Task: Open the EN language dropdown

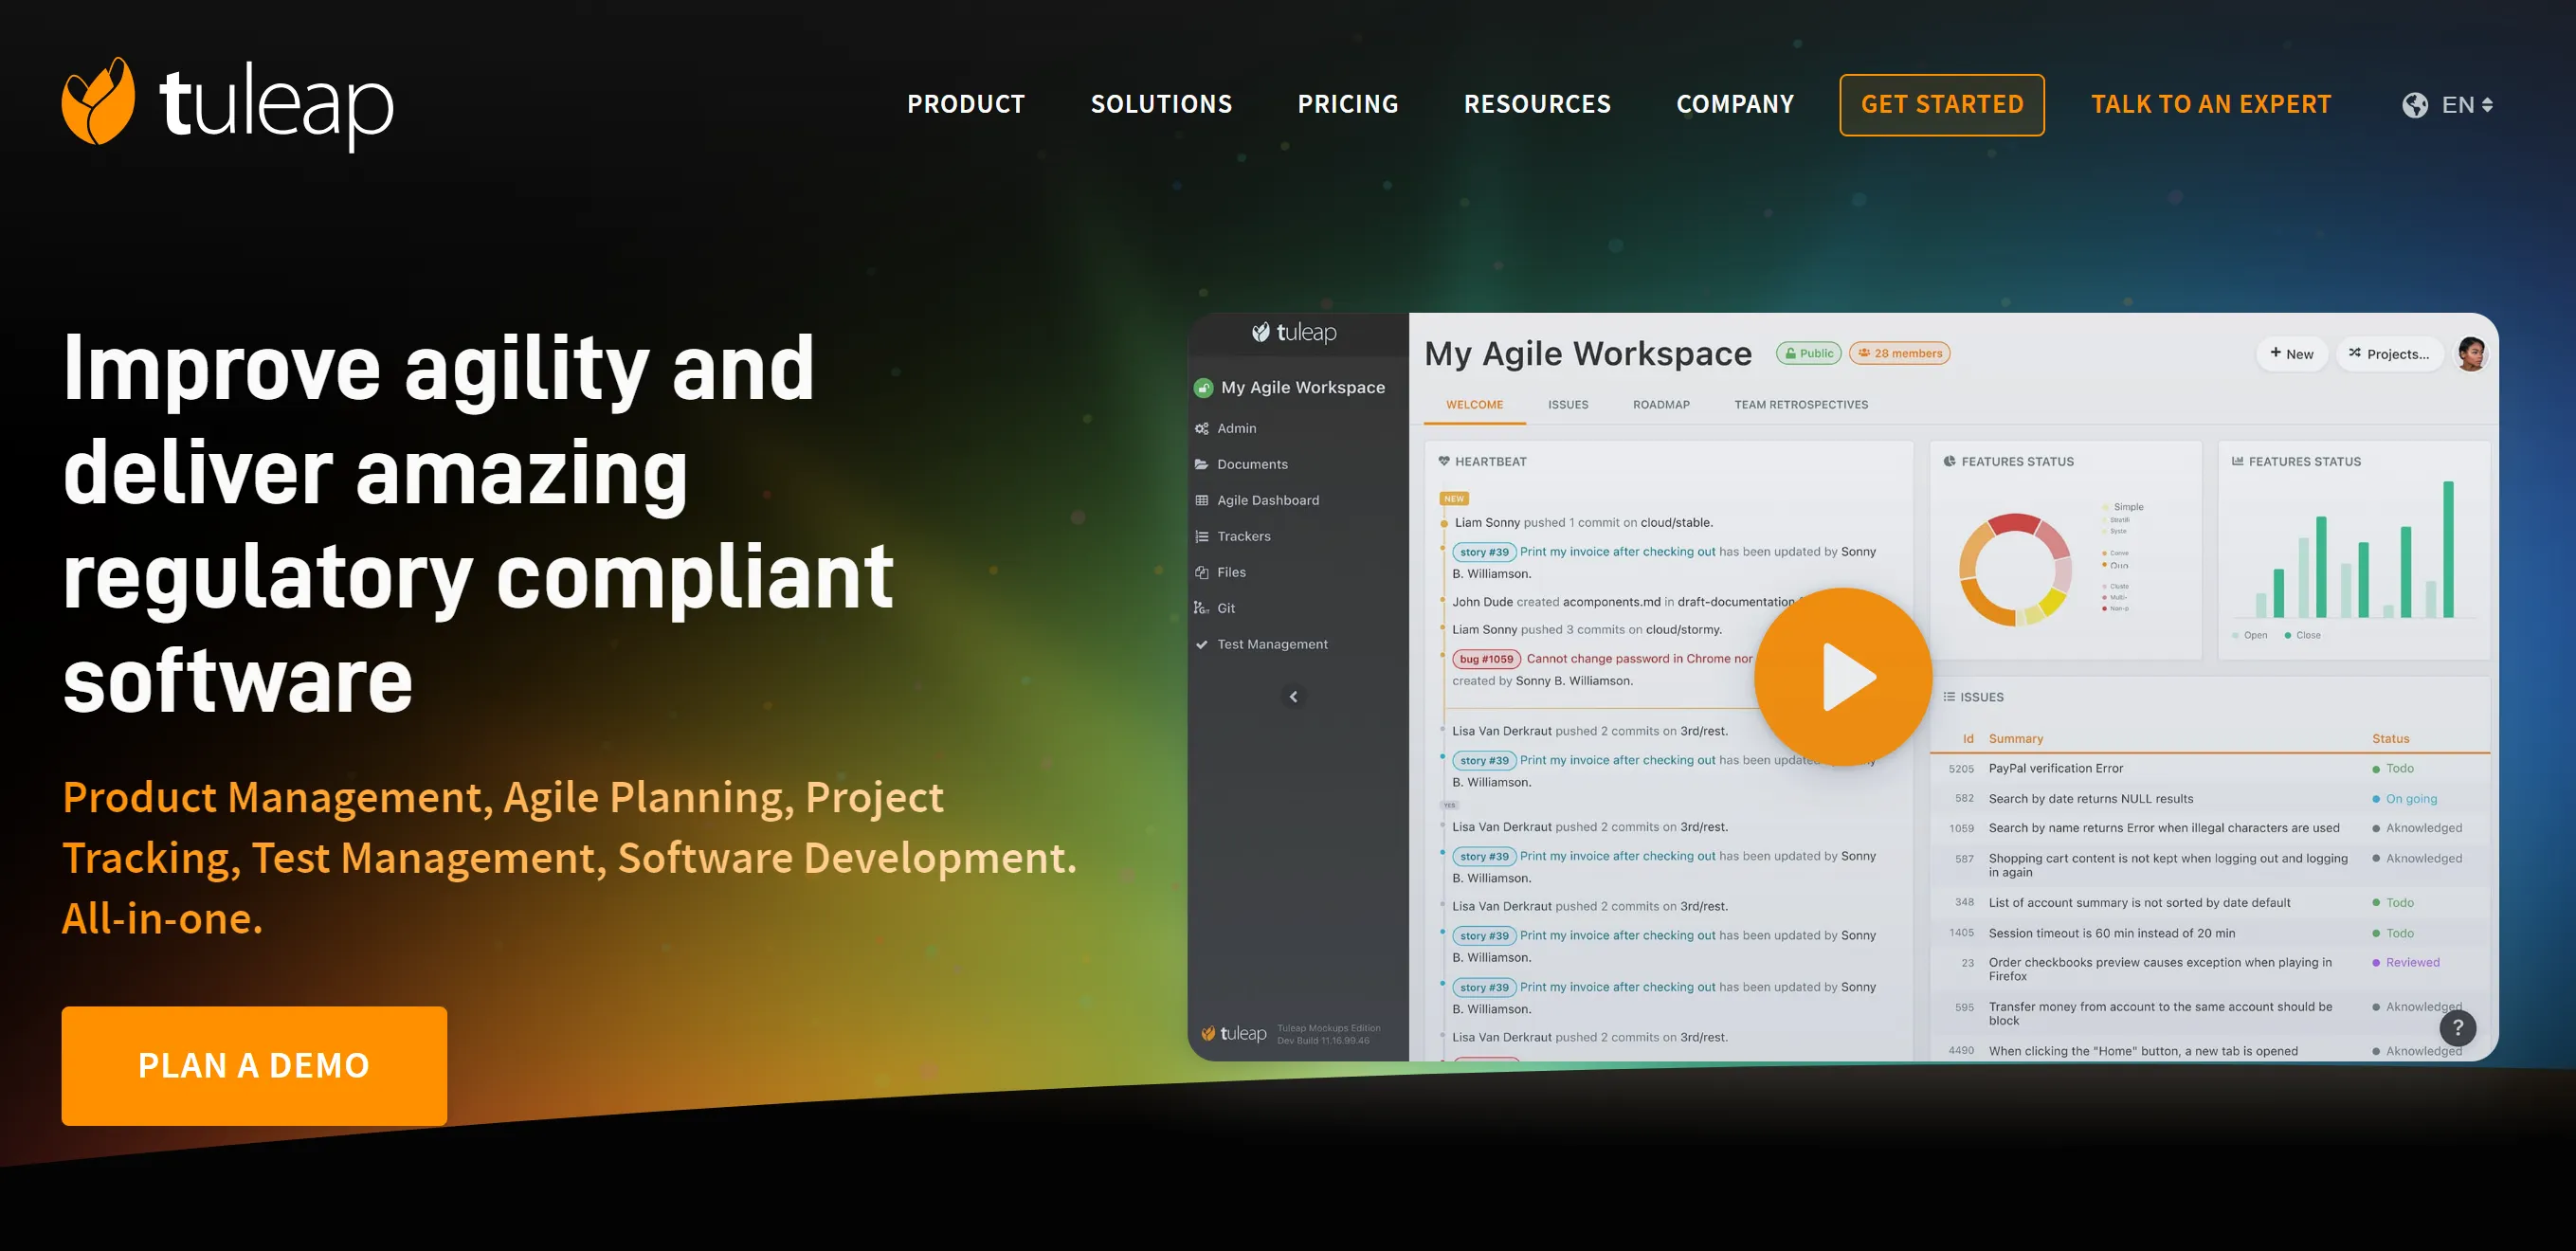Action: tap(2466, 105)
